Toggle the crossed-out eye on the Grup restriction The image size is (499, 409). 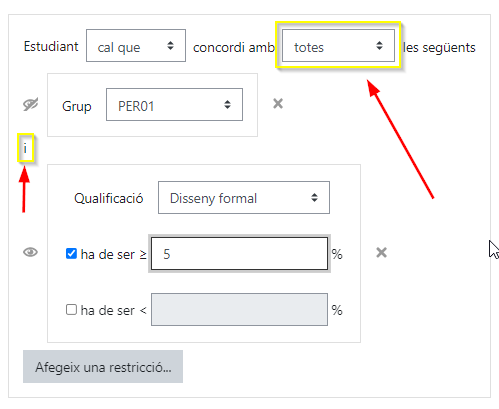tap(31, 104)
